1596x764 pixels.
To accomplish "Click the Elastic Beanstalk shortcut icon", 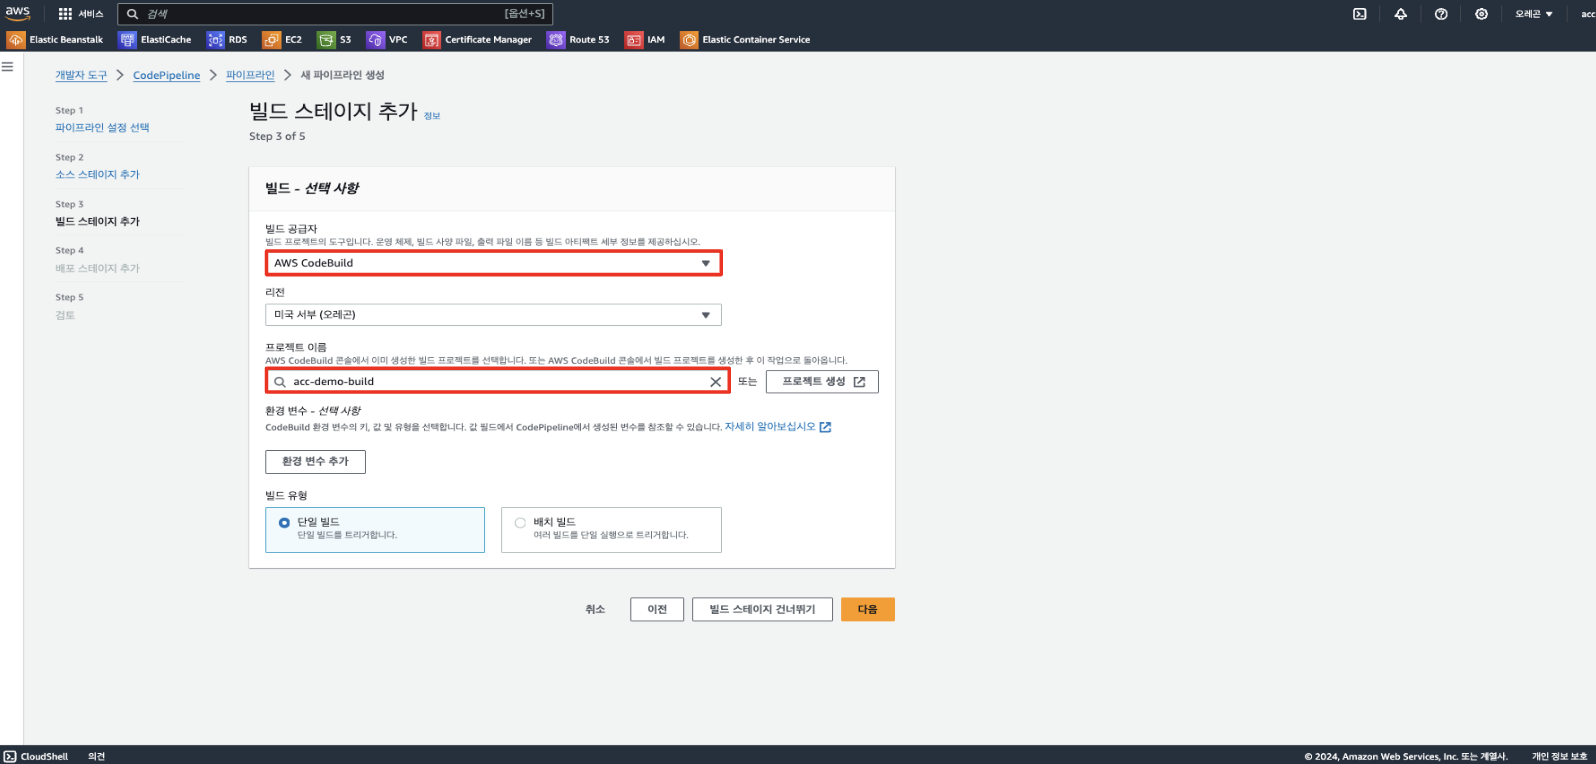I will tap(16, 40).
